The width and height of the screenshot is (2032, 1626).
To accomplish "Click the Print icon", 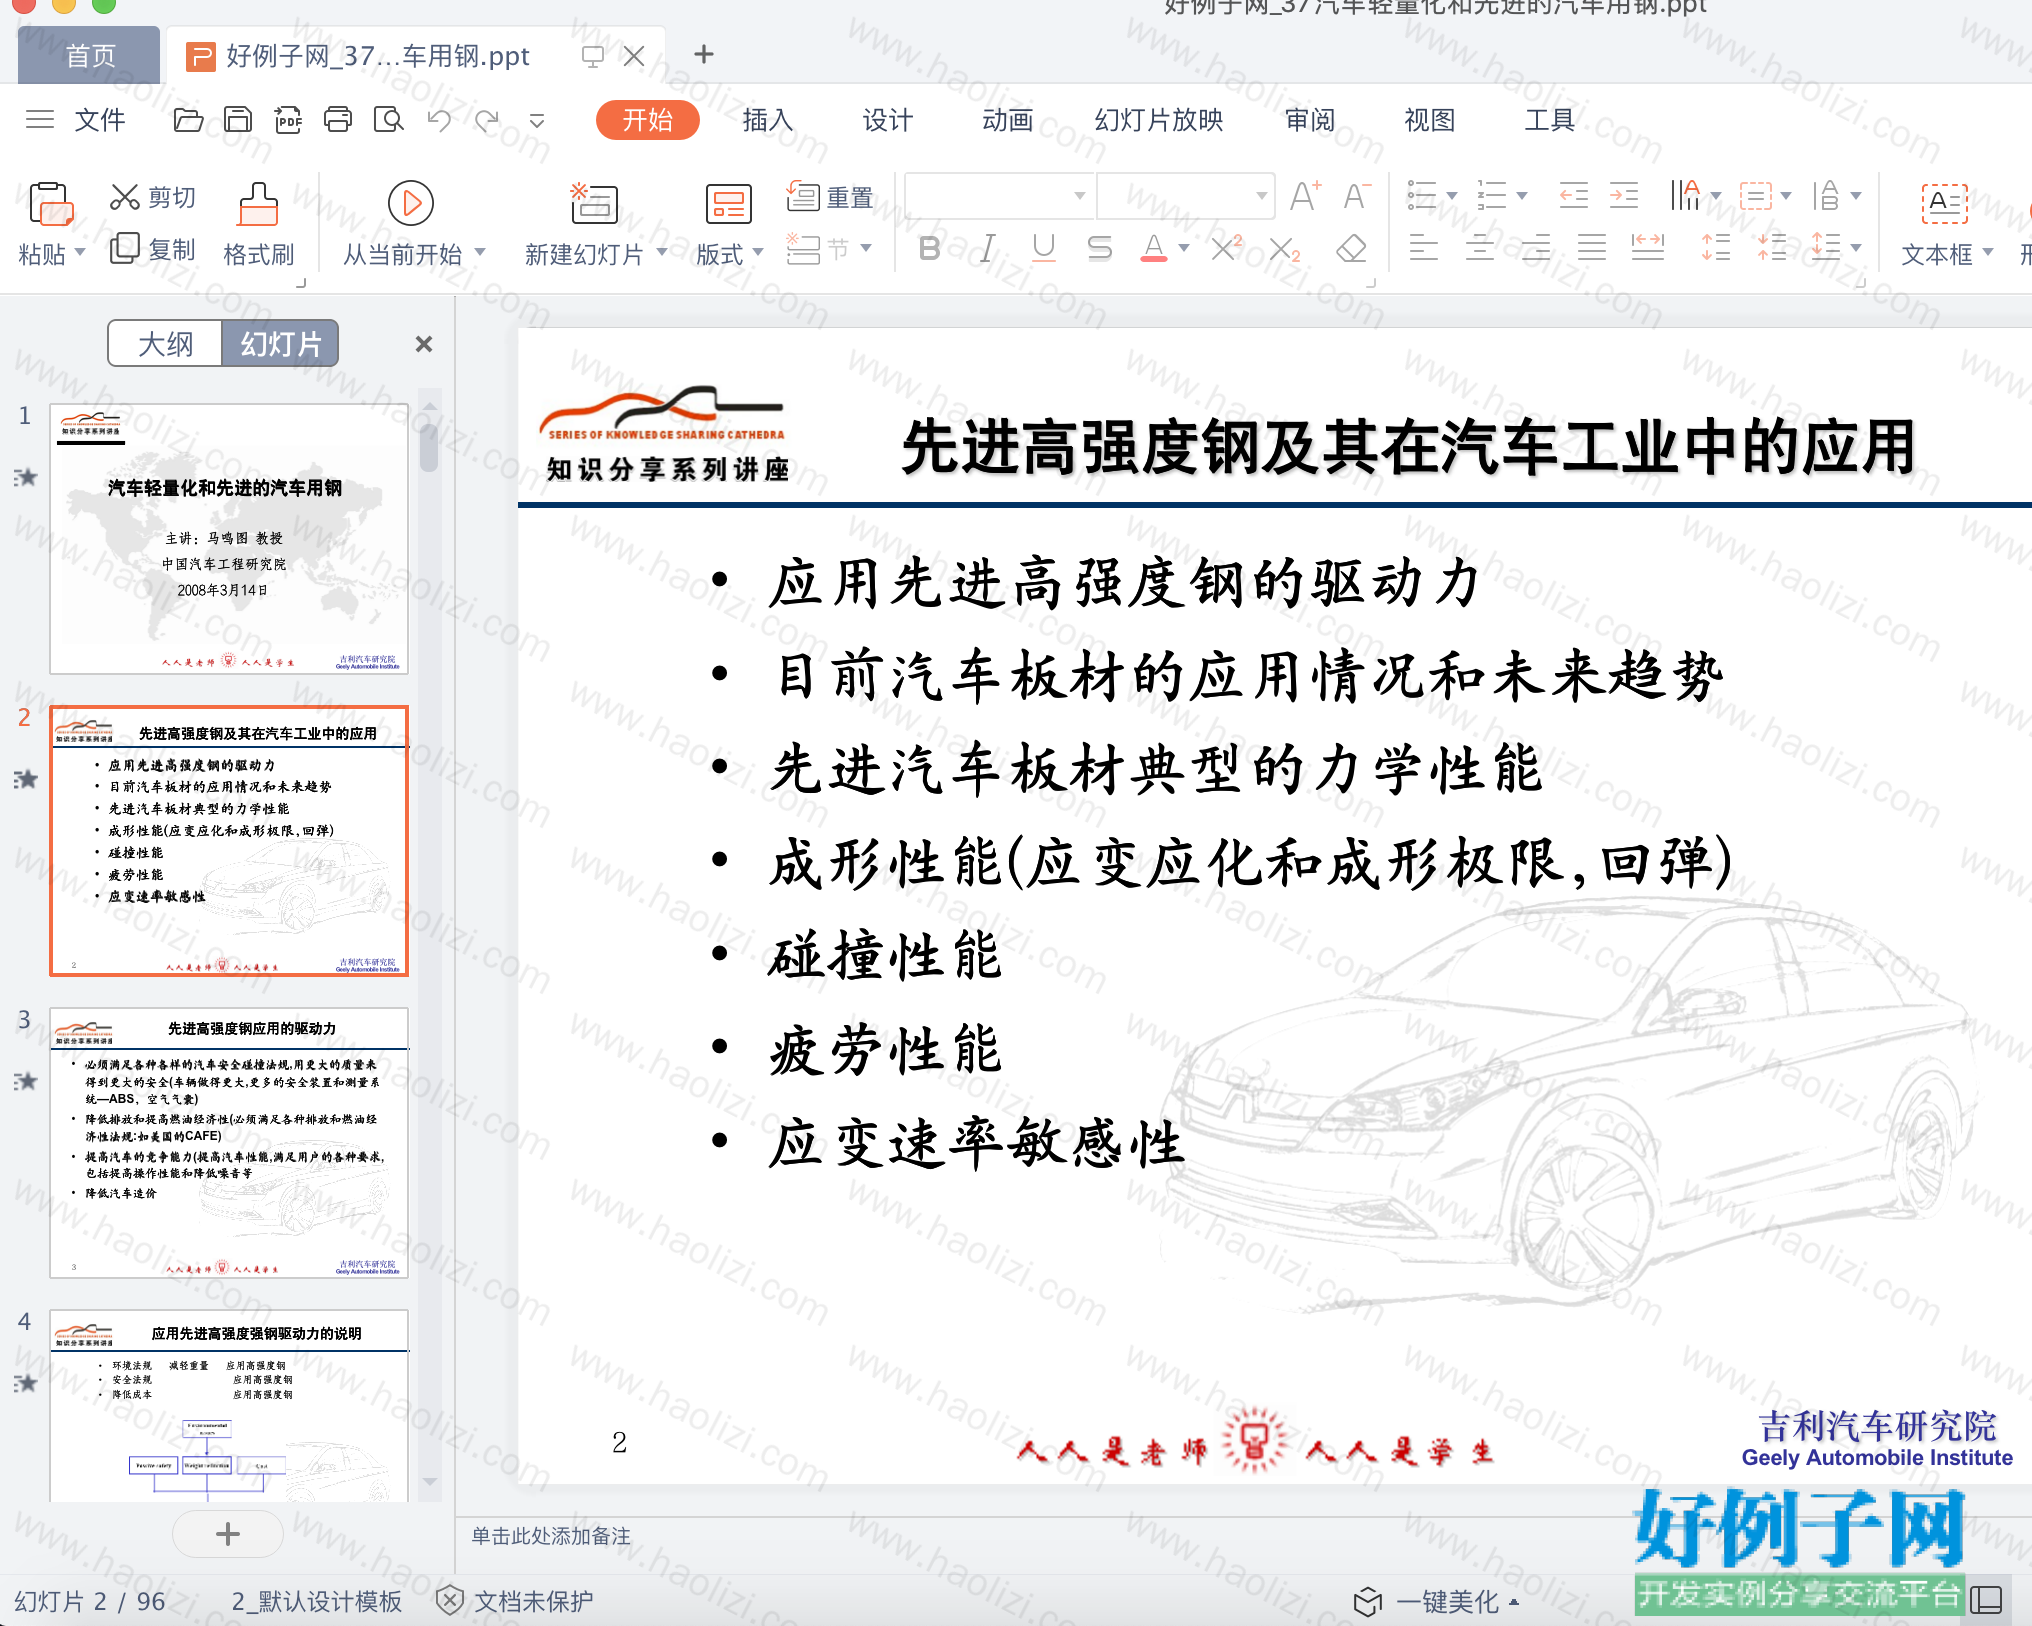I will pos(338,120).
